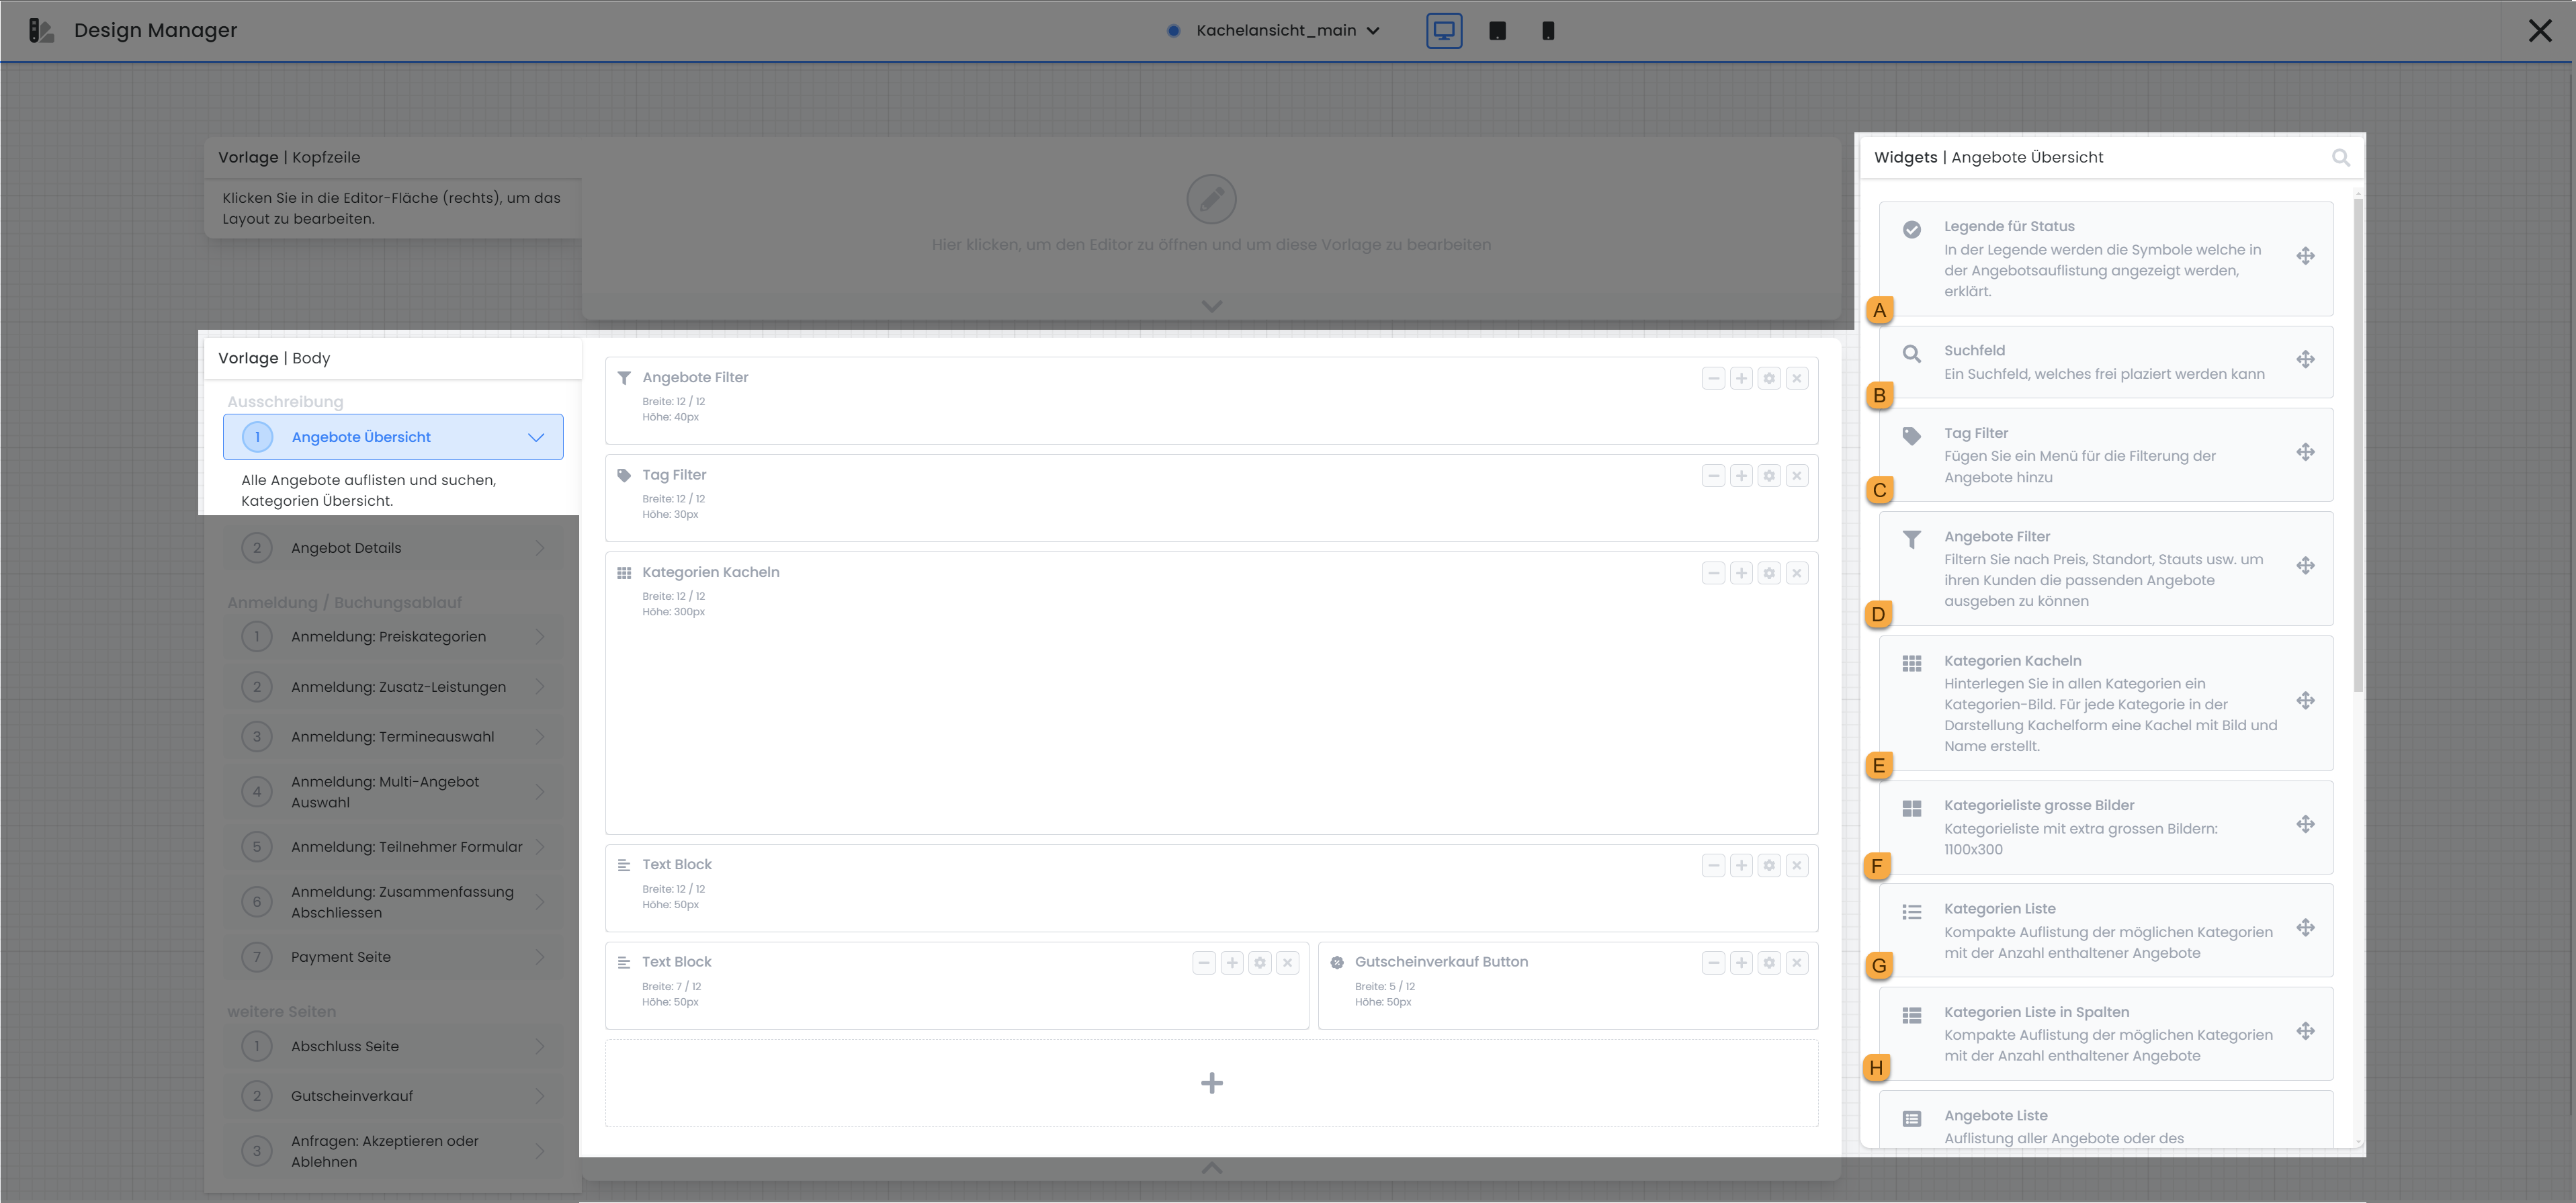This screenshot has height=1203, width=2576.
Task: Click plus to add new widget row
Action: point(1211,1083)
